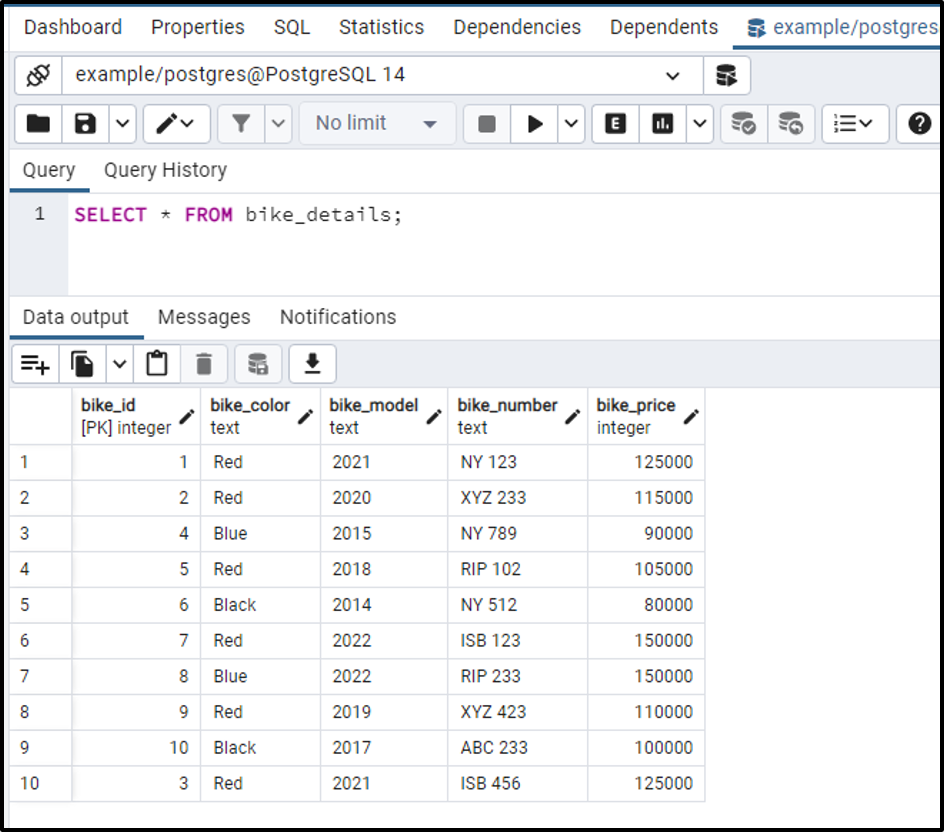
Task: Open the Dependencies menu item
Action: pyautogui.click(x=516, y=27)
